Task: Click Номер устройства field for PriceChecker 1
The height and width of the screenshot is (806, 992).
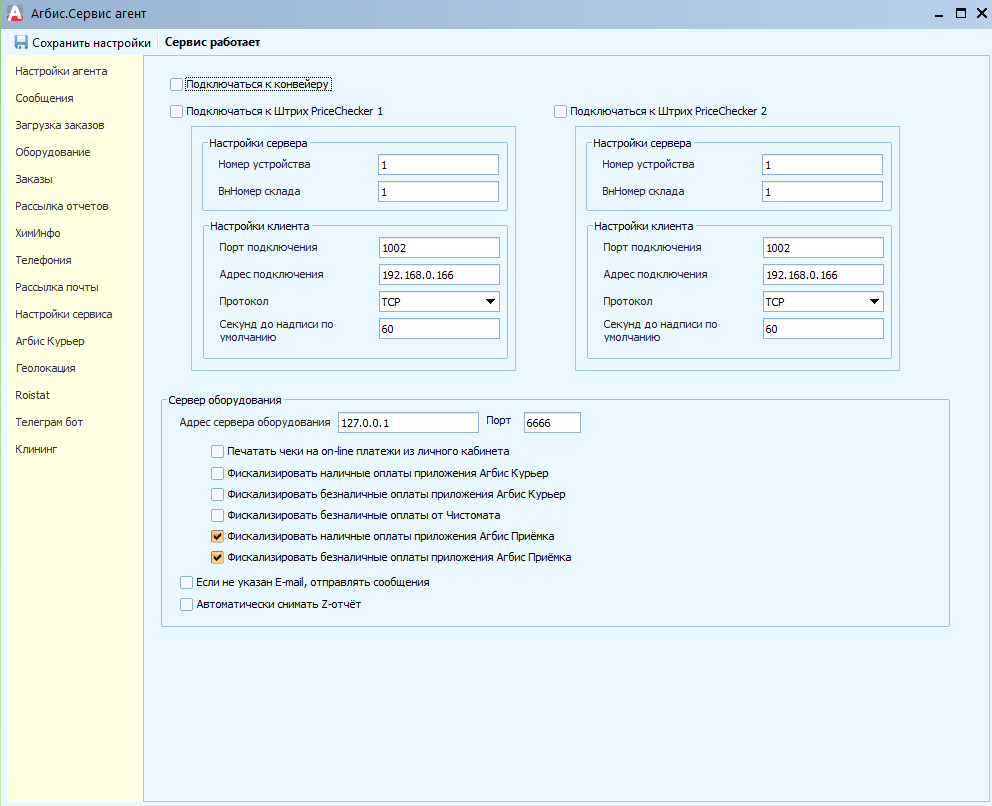Action: [438, 164]
